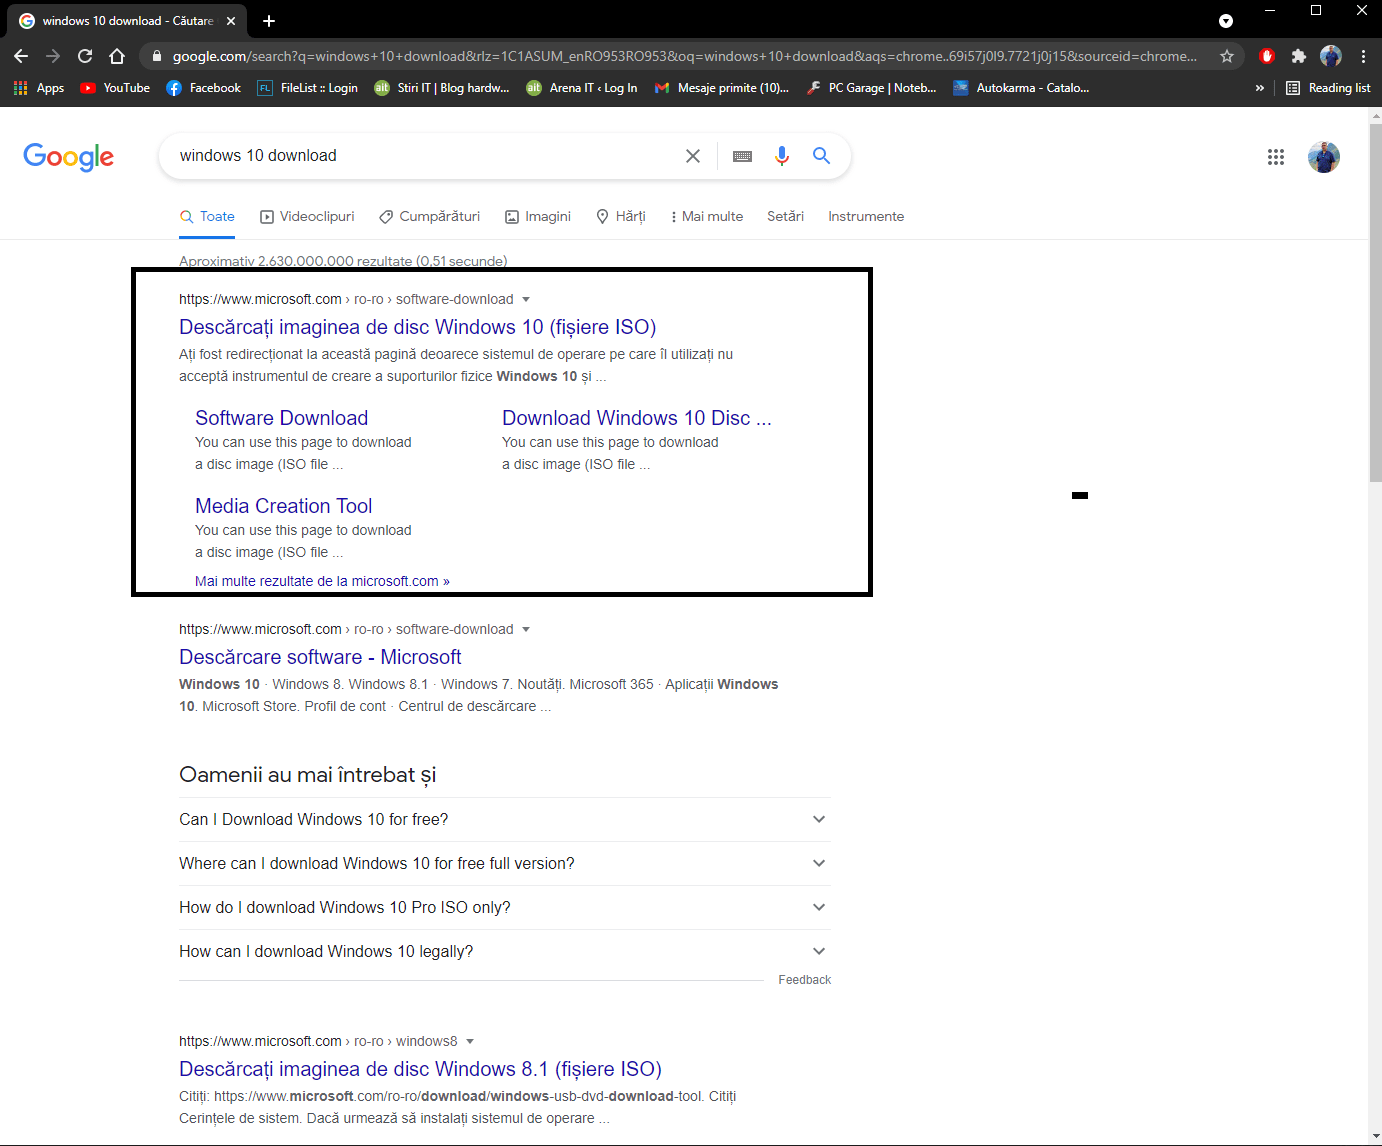Viewport: 1382px width, 1146px height.
Task: Open Mai multe rezultate de la microsoft.com
Action: pos(322,581)
